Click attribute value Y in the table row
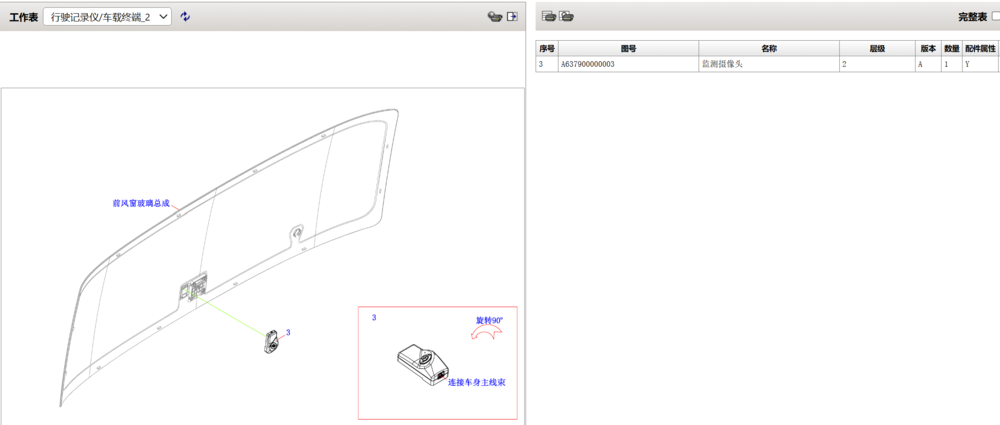Image resolution: width=1000 pixels, height=425 pixels. pyautogui.click(x=980, y=64)
